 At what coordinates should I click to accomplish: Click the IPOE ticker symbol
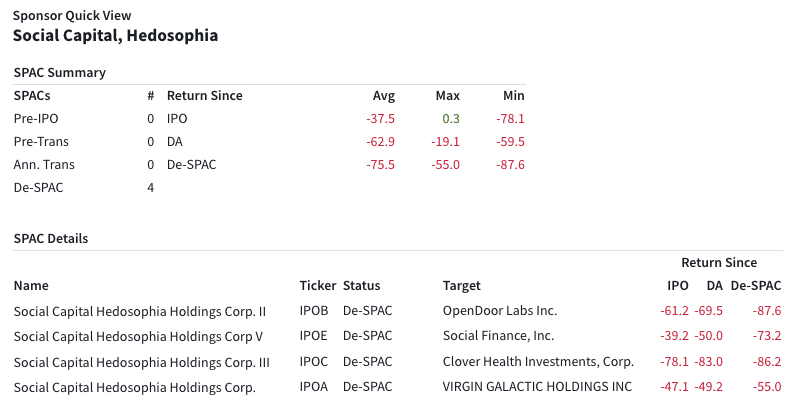coord(313,336)
